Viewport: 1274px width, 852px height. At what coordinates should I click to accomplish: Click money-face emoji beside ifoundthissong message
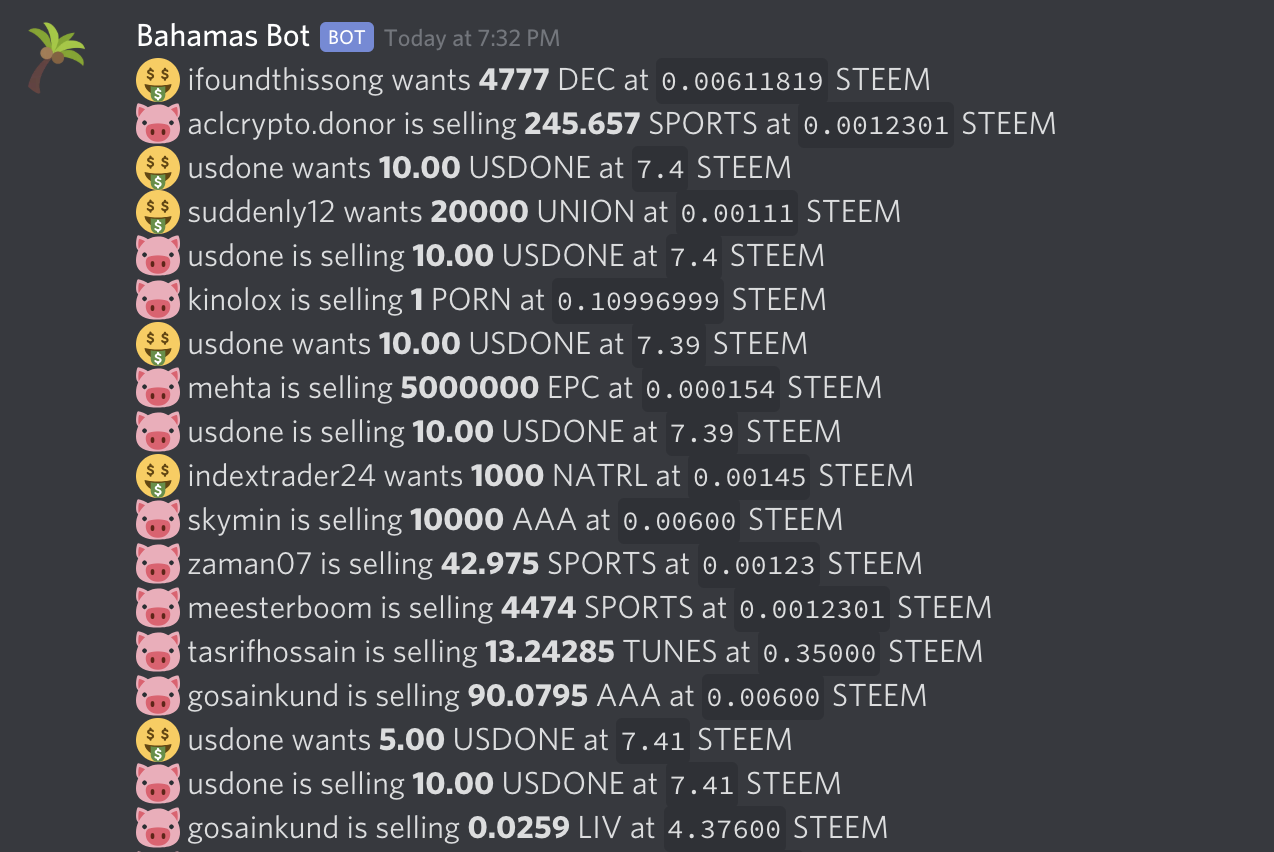point(157,80)
